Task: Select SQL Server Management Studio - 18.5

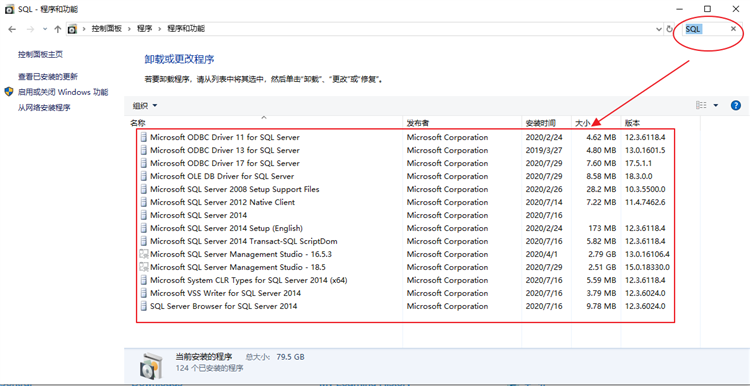Action: point(238,267)
